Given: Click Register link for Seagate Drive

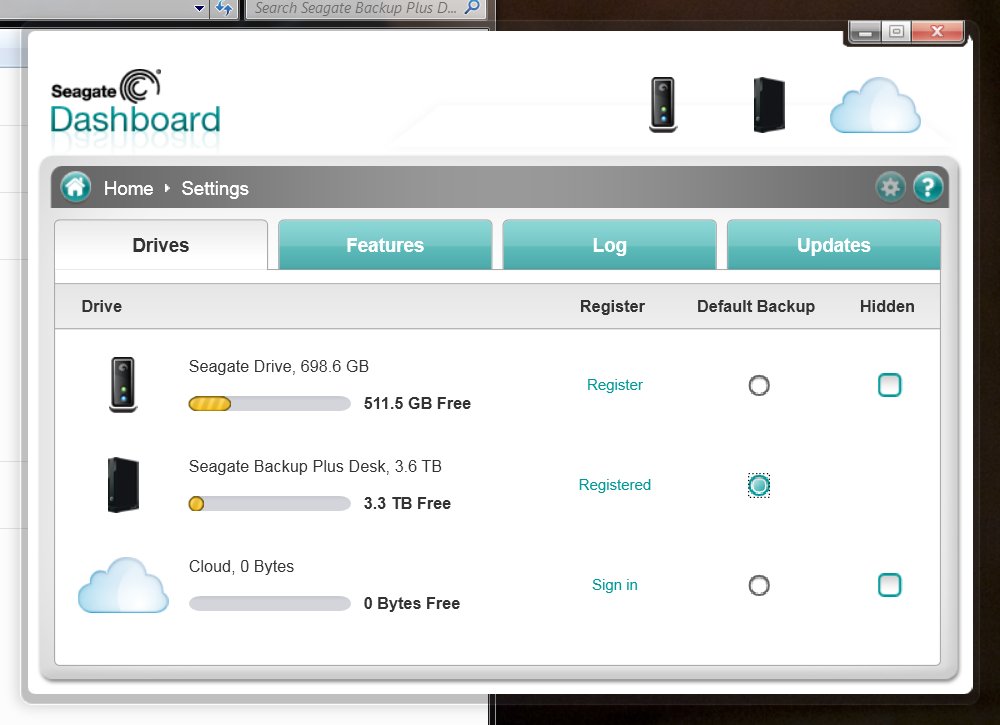Looking at the screenshot, I should (x=615, y=384).
